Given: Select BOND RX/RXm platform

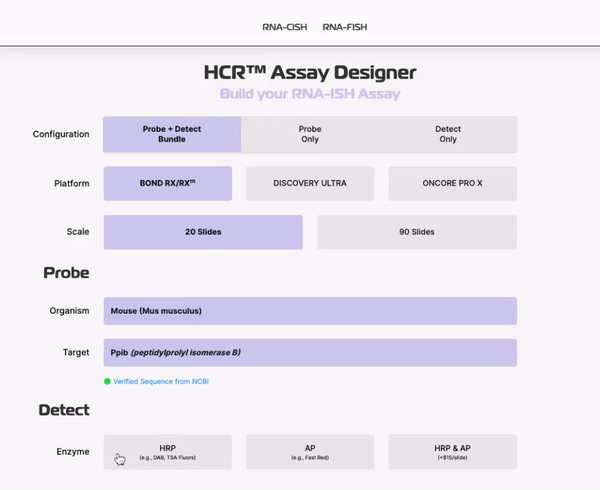Looking at the screenshot, I should point(168,183).
